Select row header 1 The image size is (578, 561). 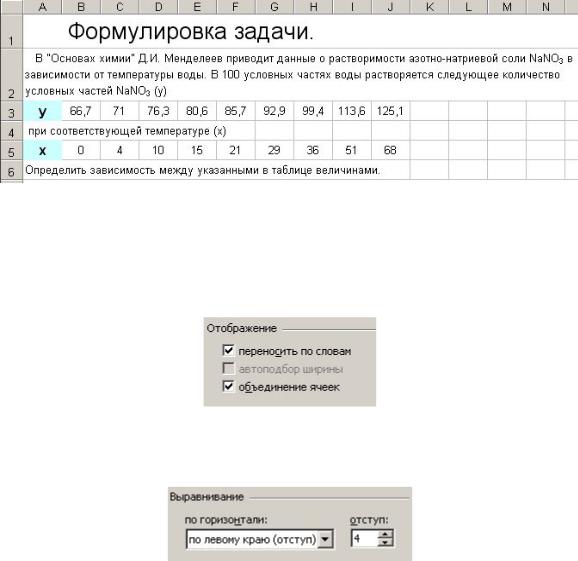[11, 31]
